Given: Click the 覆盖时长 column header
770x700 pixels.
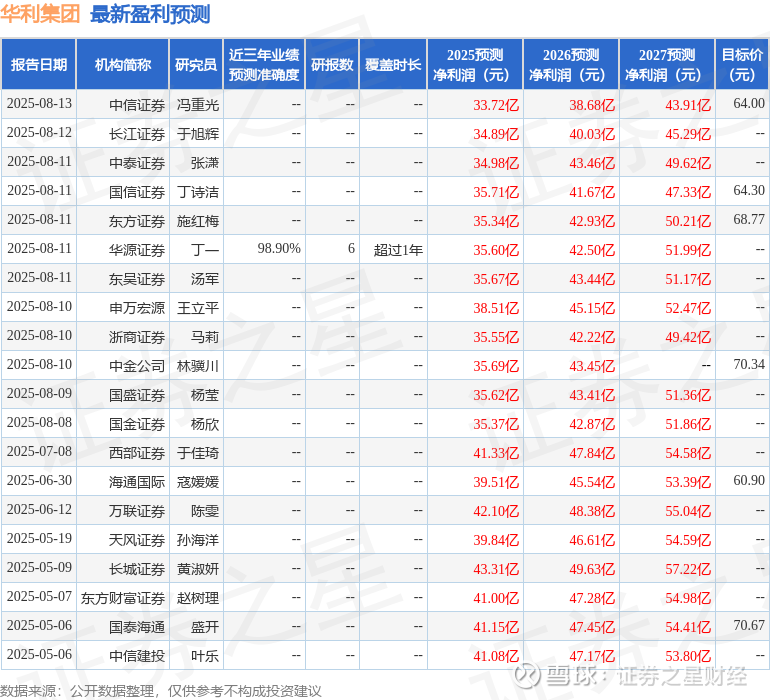Looking at the screenshot, I should tap(393, 64).
